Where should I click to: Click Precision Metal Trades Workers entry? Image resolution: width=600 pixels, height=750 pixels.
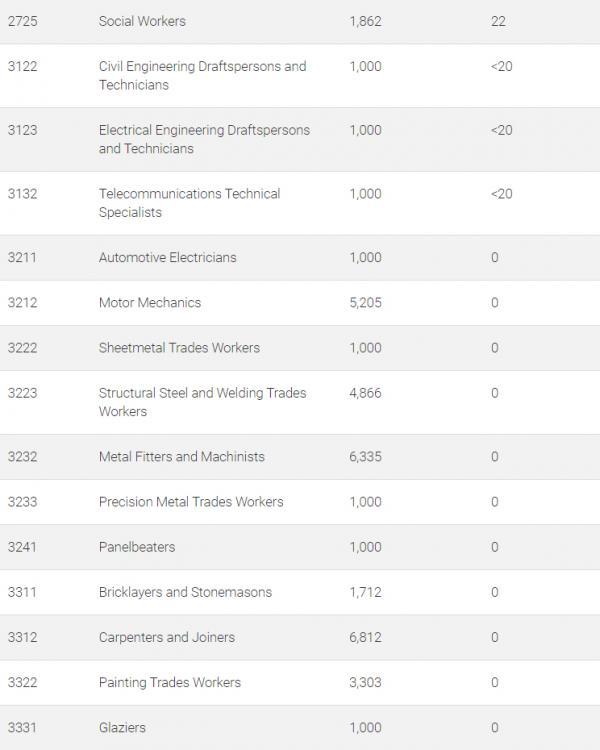[x=191, y=501]
